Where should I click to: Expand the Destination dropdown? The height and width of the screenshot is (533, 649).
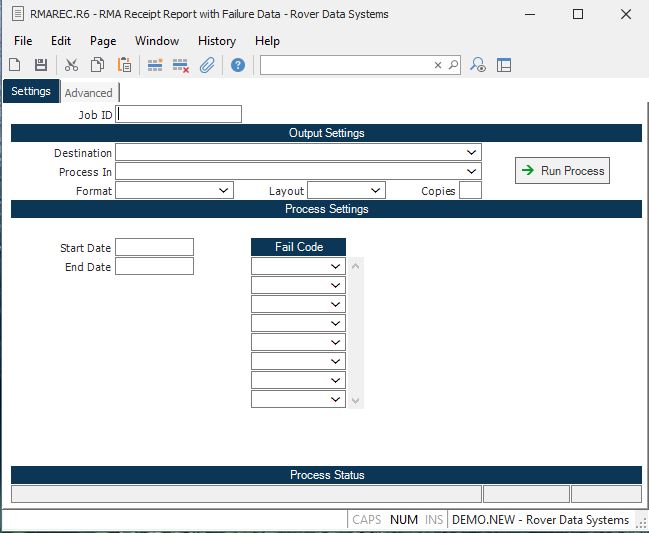tap(471, 152)
